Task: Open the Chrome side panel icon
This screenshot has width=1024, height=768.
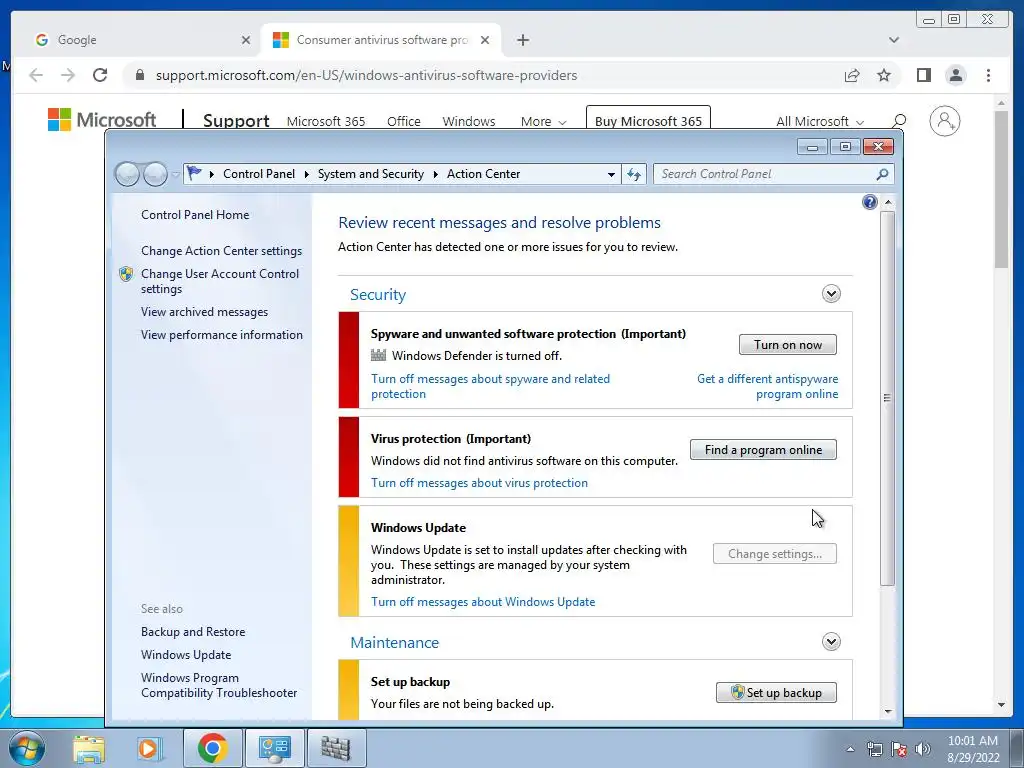Action: point(923,75)
